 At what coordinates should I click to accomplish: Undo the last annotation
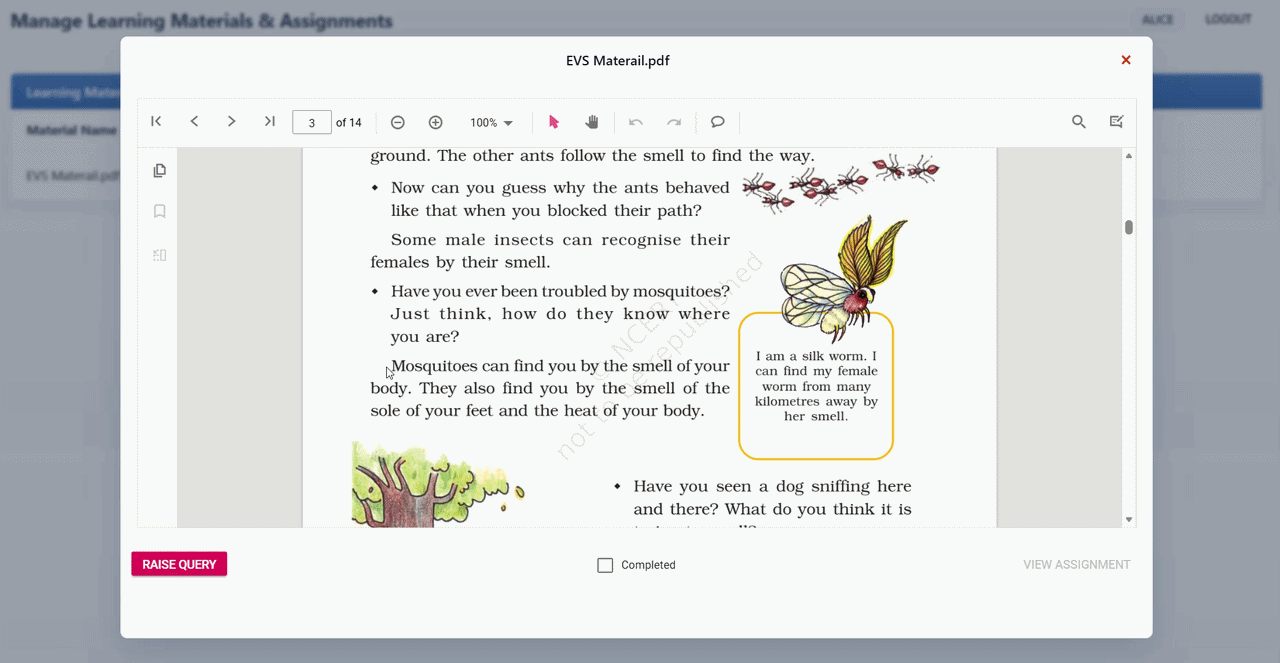[x=635, y=121]
